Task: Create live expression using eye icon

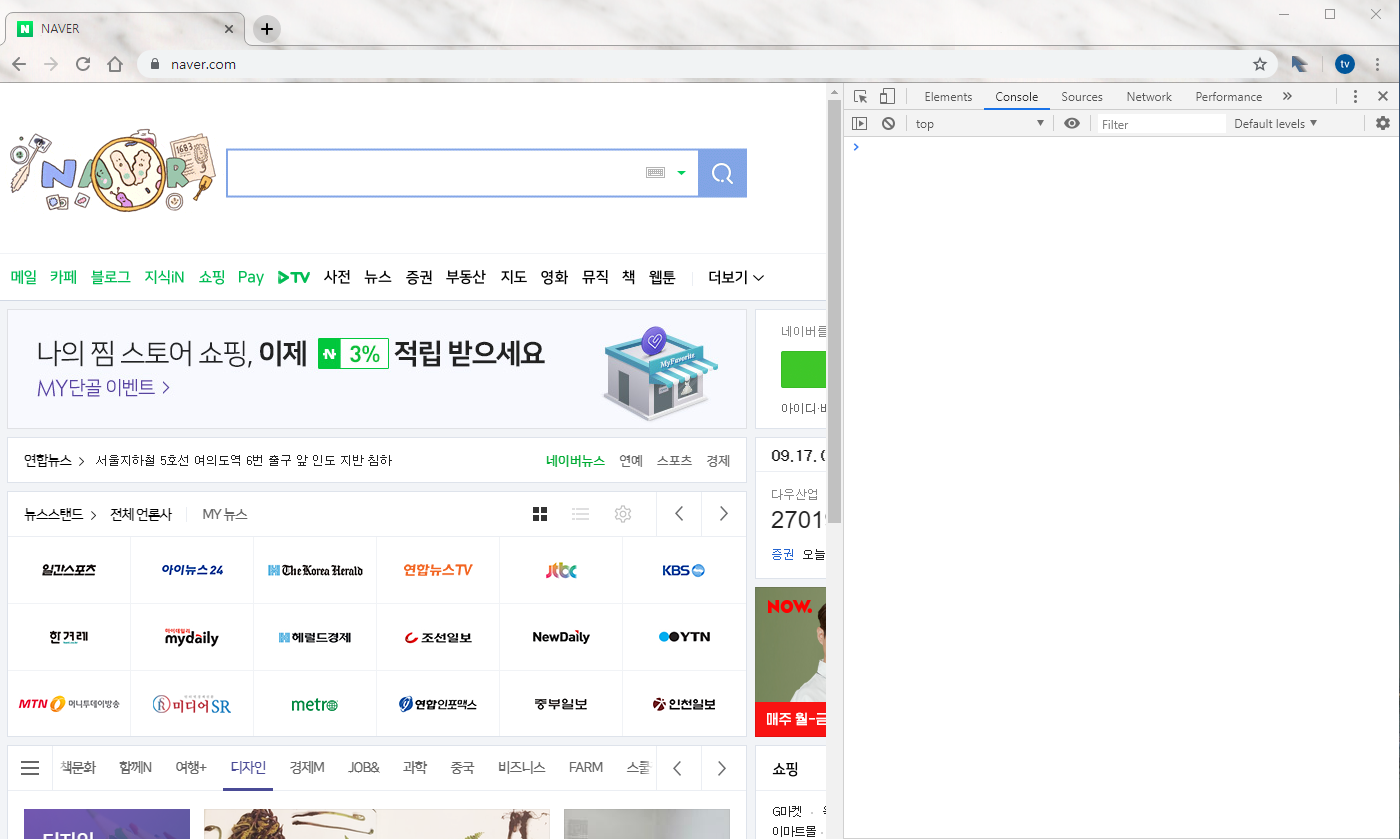Action: point(1072,124)
